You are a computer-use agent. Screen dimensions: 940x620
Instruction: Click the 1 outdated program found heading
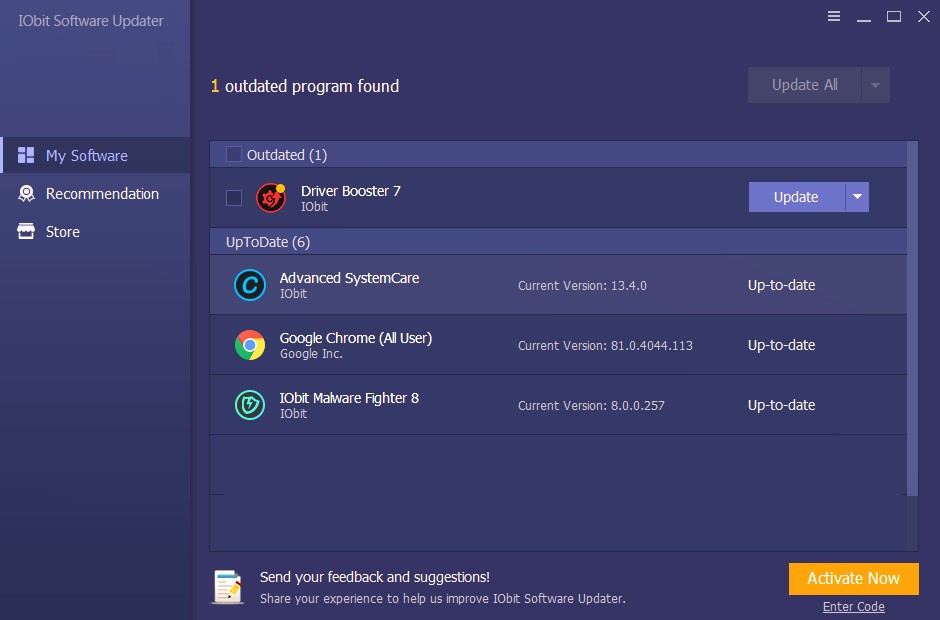[x=305, y=86]
